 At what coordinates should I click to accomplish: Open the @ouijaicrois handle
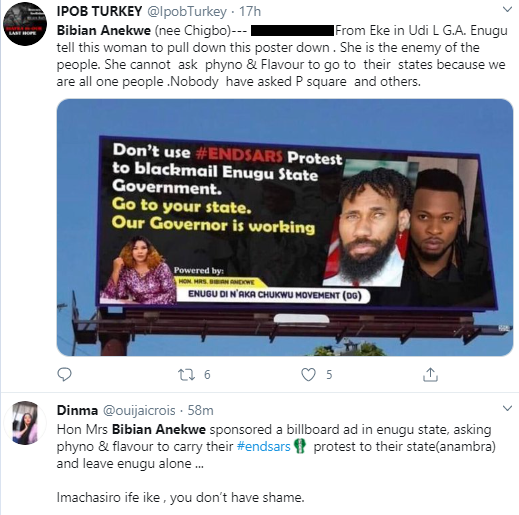pyautogui.click(x=139, y=410)
